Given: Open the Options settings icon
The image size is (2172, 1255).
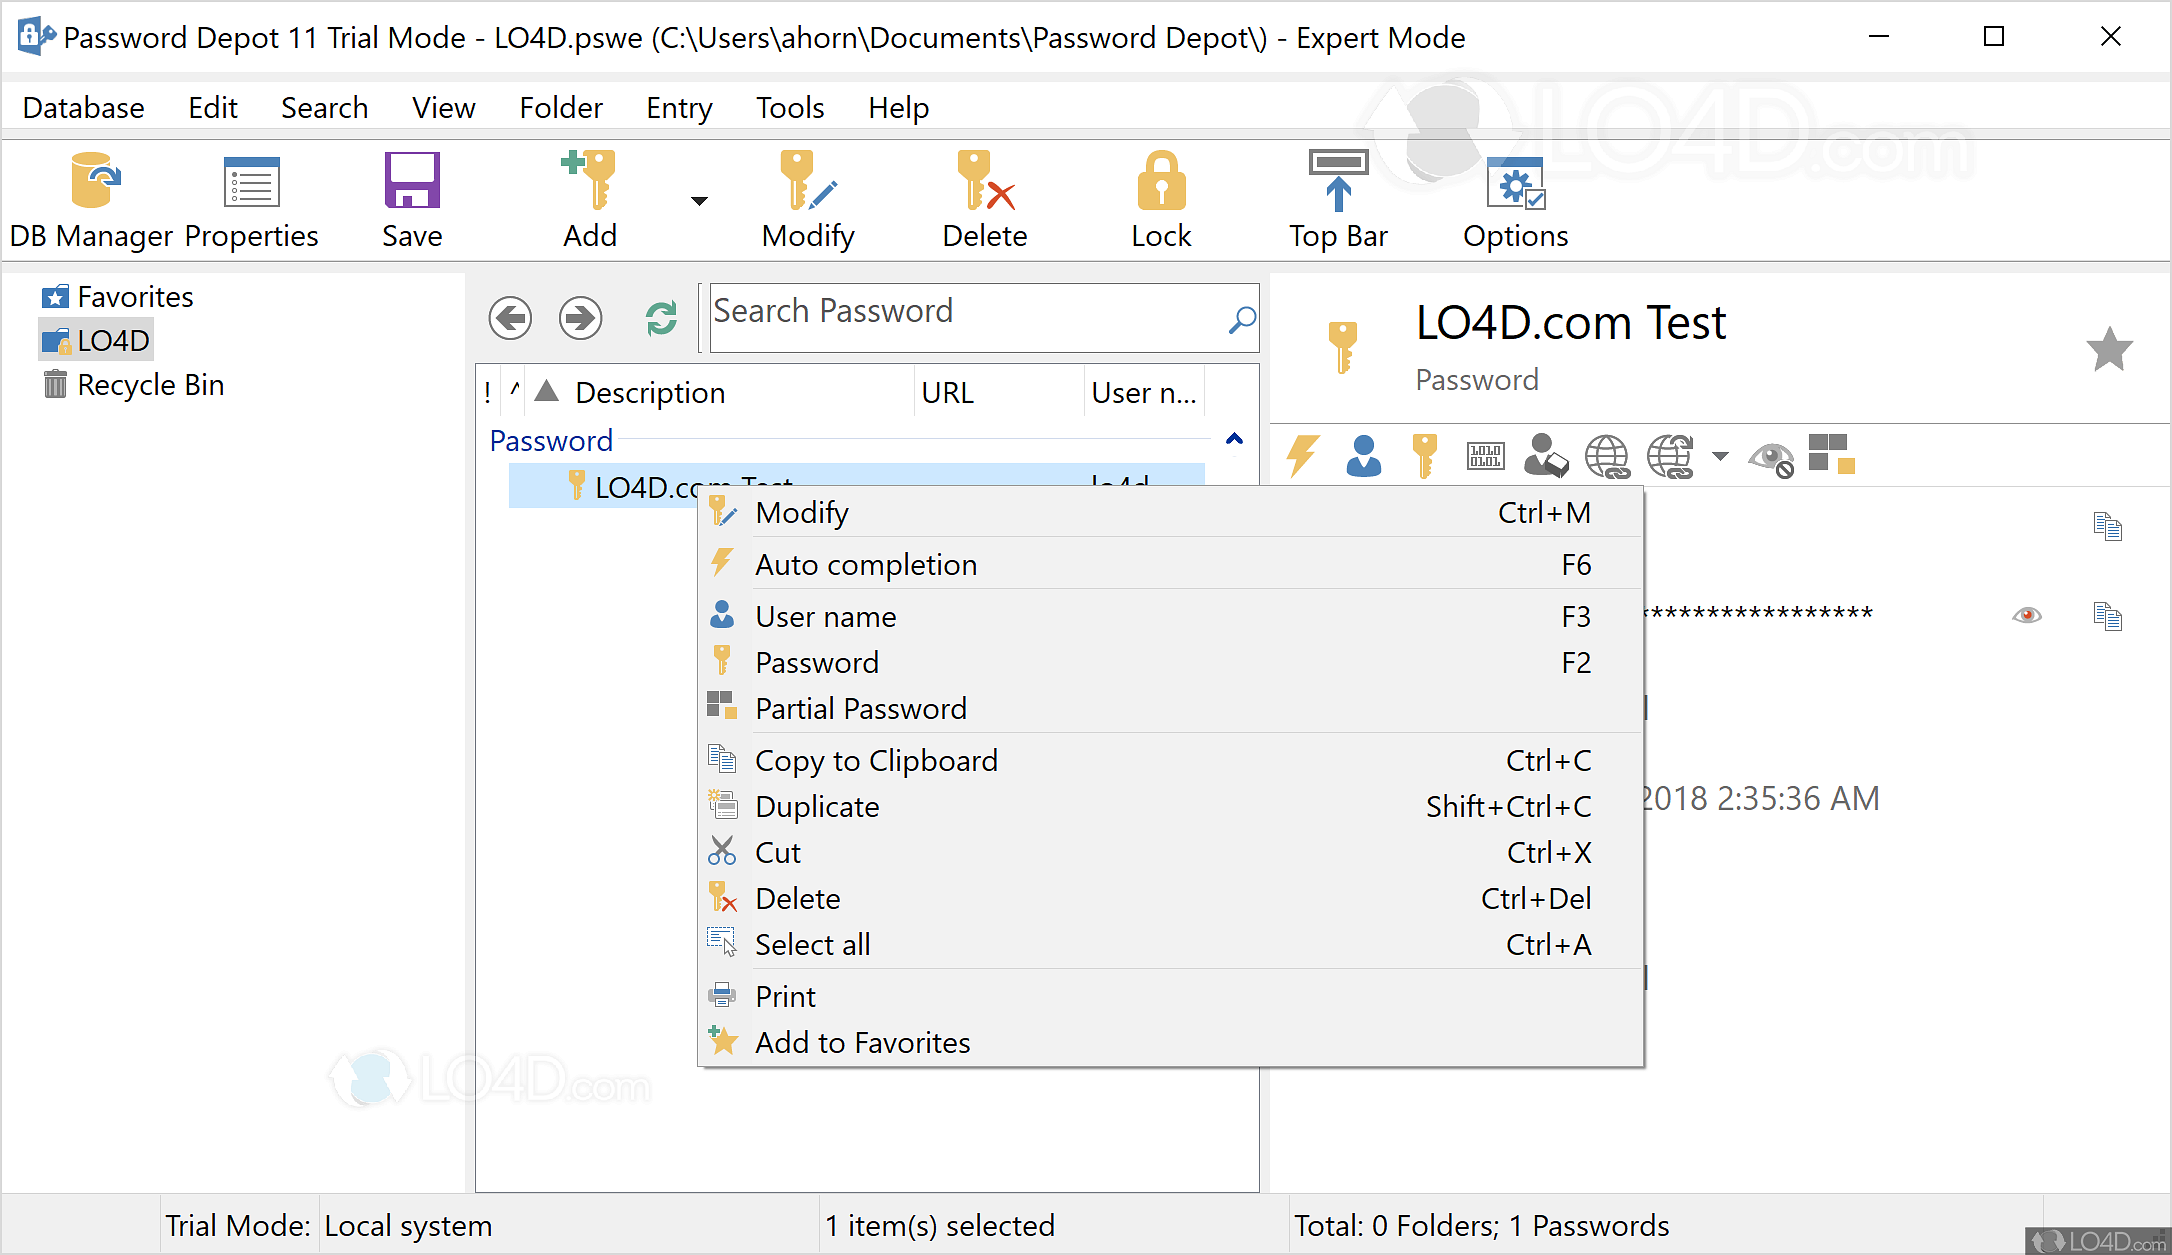Looking at the screenshot, I should pyautogui.click(x=1515, y=184).
